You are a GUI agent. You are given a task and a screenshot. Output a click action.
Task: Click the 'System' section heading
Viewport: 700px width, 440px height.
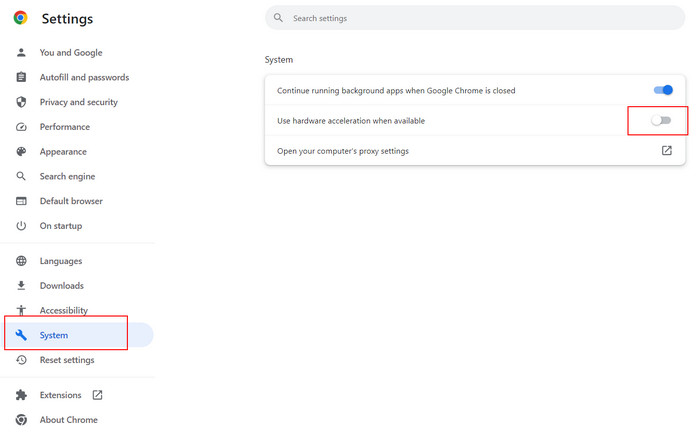(279, 60)
